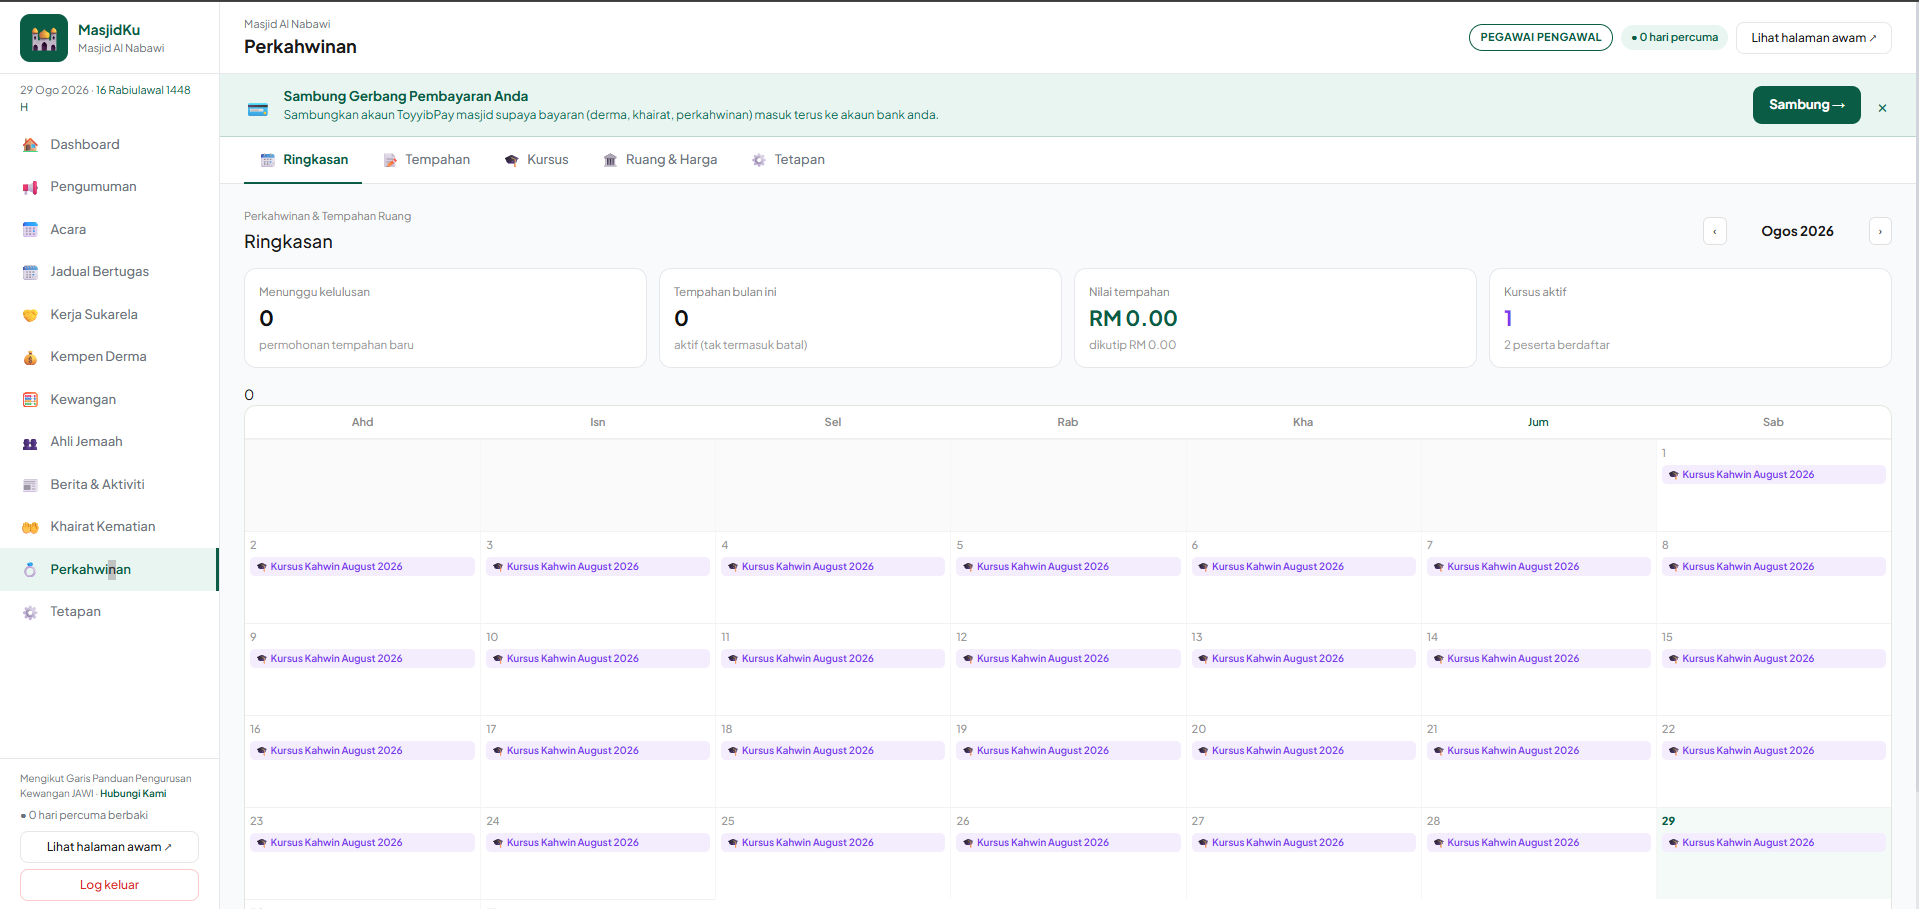The image size is (1919, 909).
Task: Click the MasjidKu mosque logo icon
Action: 44,38
